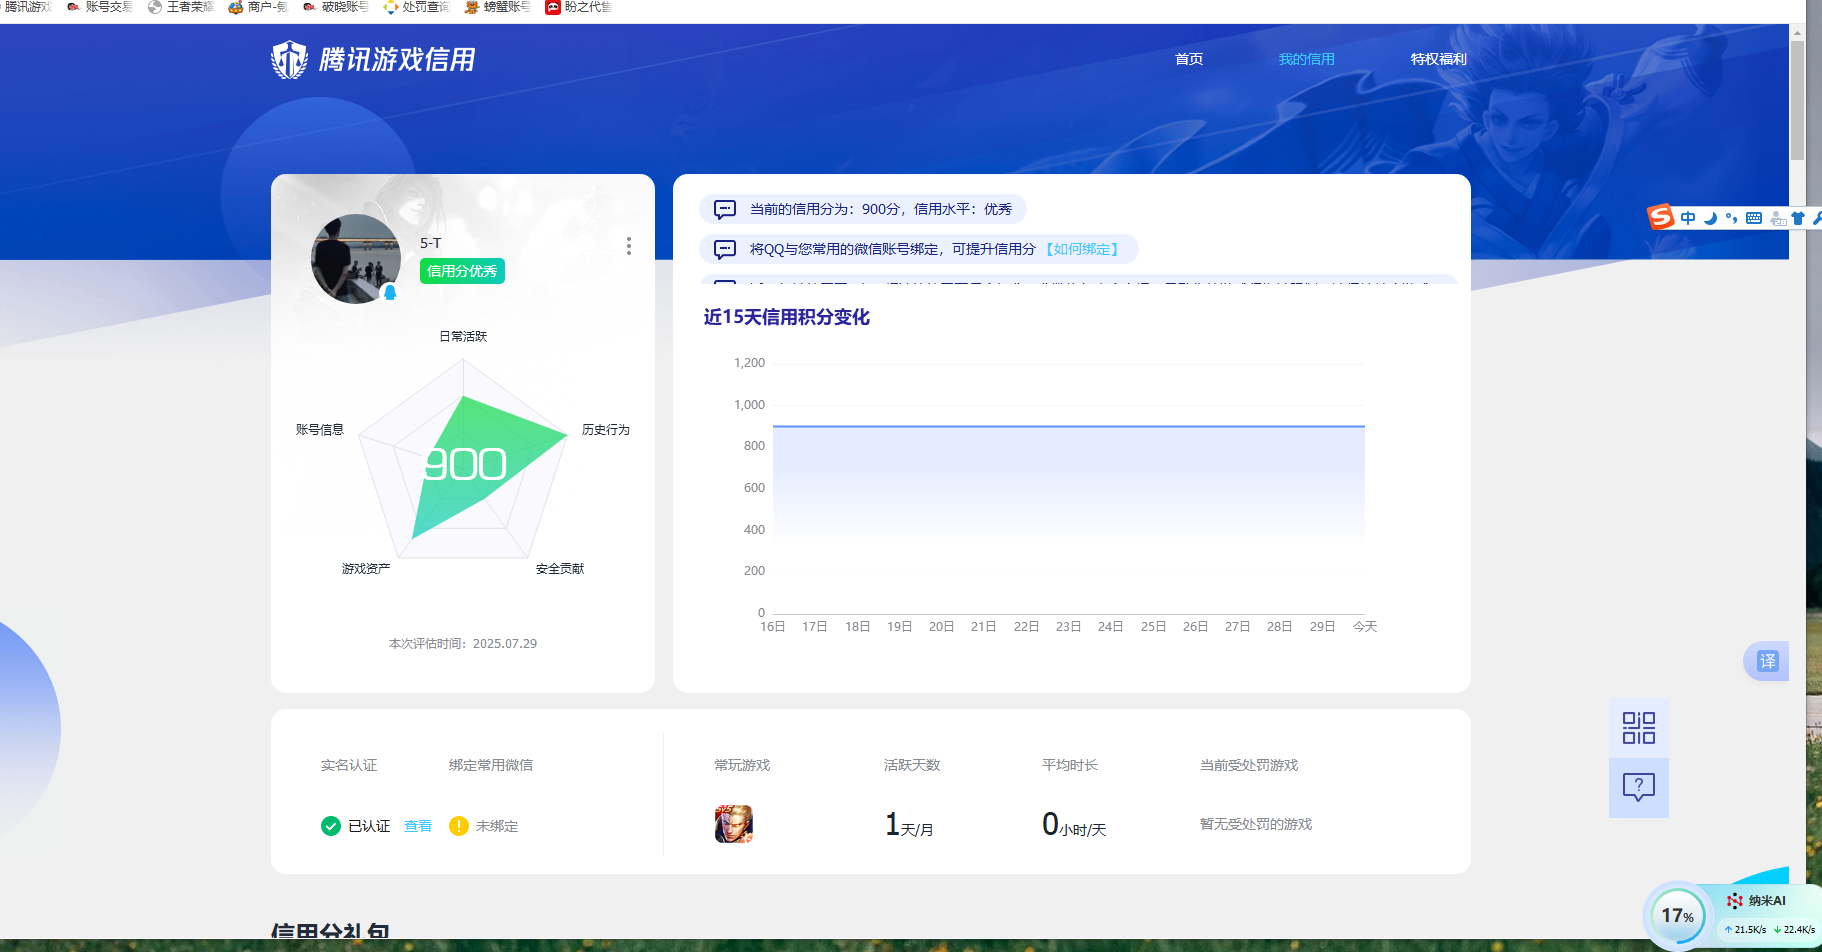Click the QQ penguin badge on avatar
The image size is (1822, 952).
pyautogui.click(x=390, y=292)
